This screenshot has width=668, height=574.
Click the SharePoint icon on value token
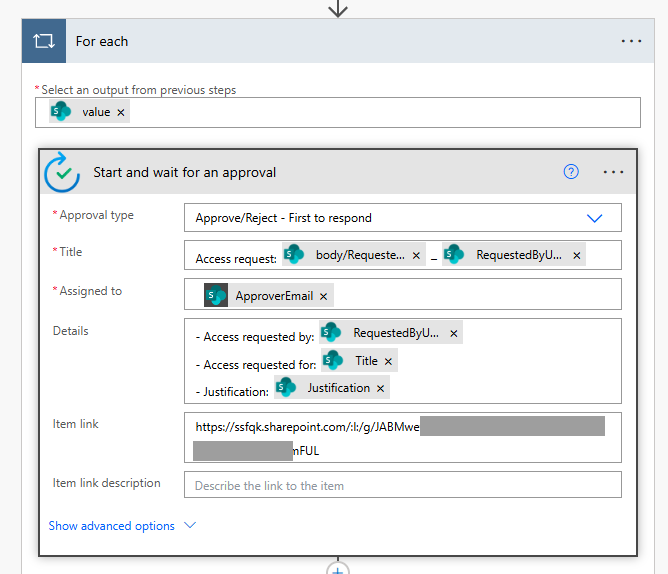coord(60,111)
